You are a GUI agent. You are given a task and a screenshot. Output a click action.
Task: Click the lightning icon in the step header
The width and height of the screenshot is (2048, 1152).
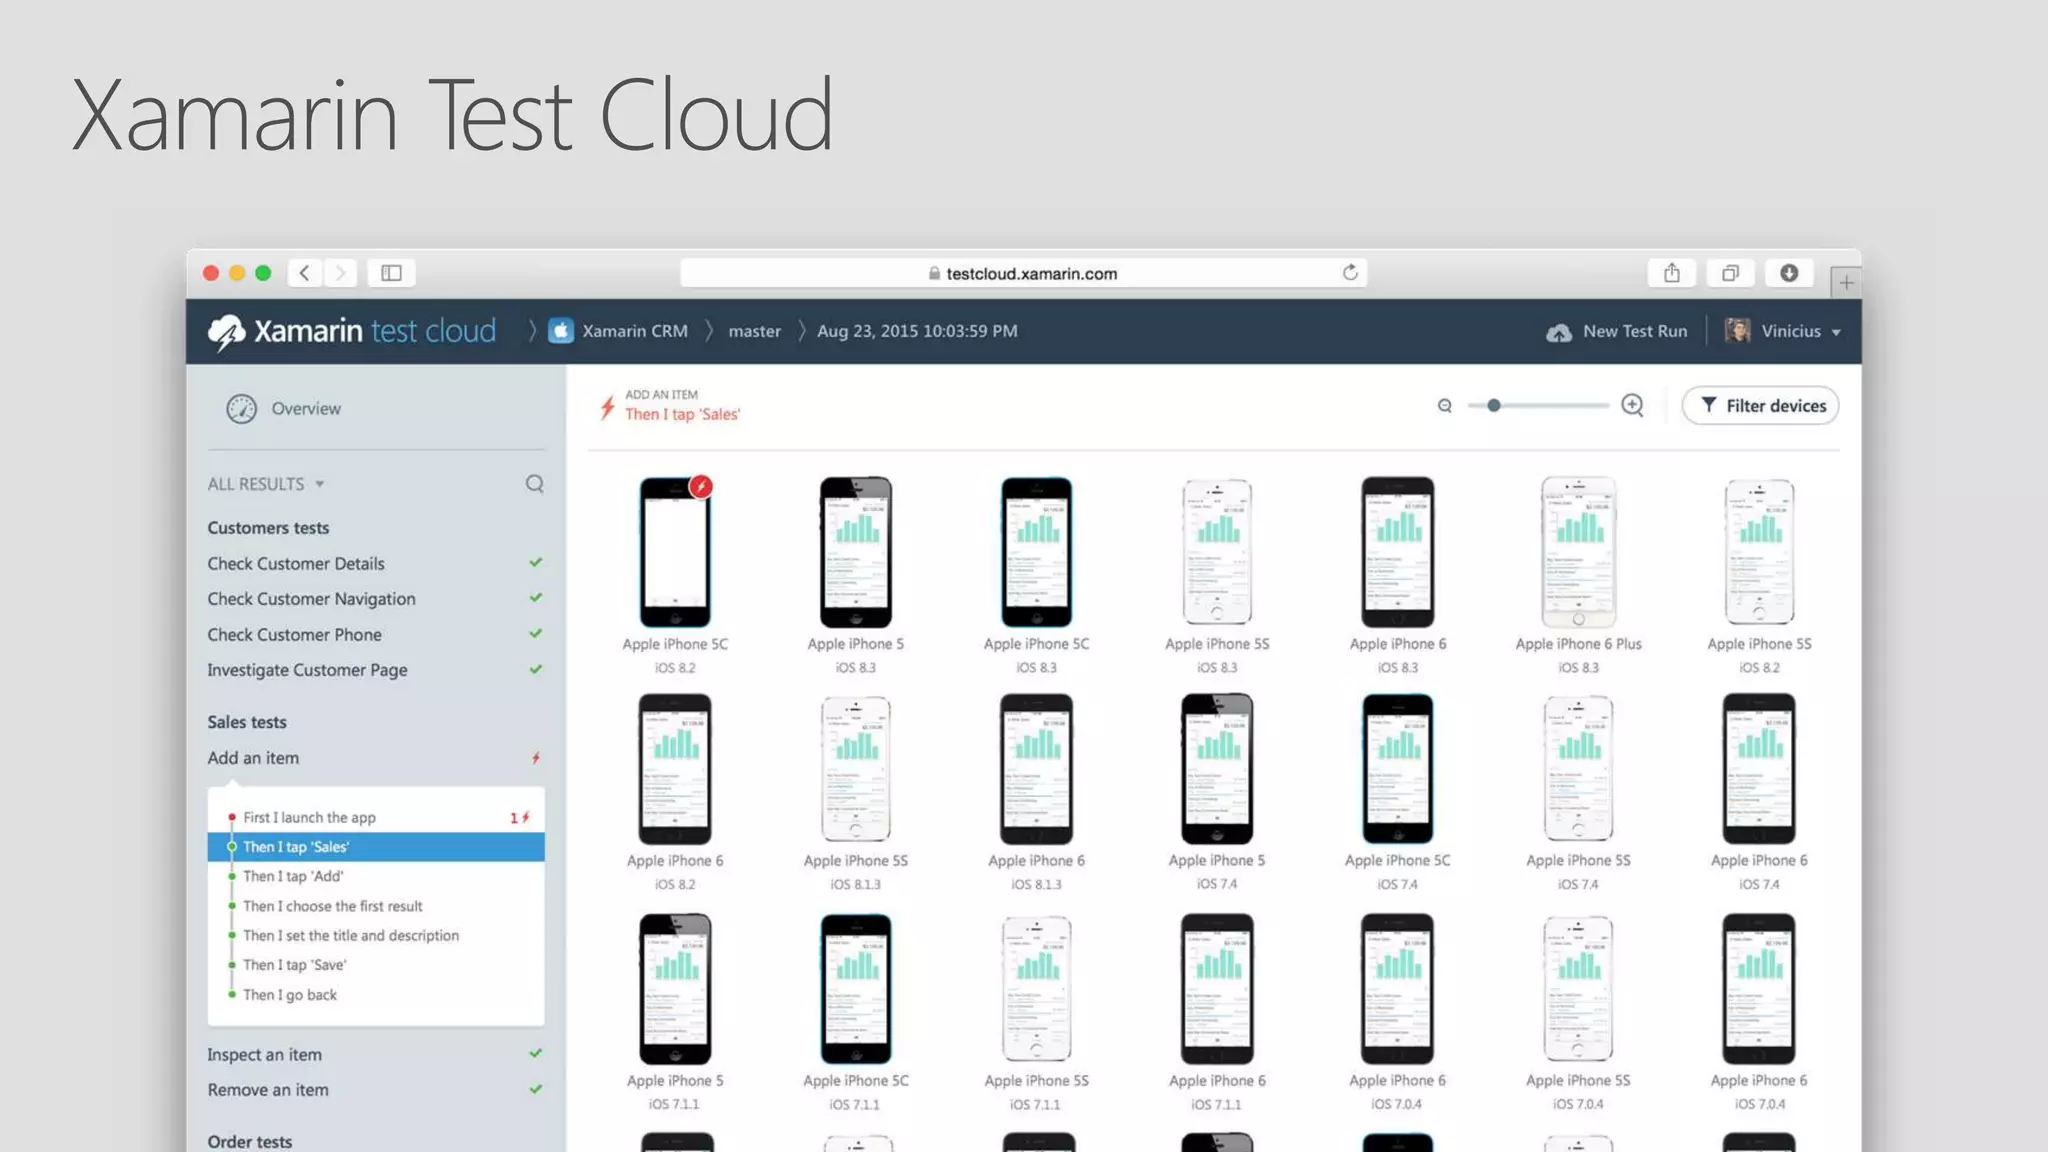click(607, 406)
